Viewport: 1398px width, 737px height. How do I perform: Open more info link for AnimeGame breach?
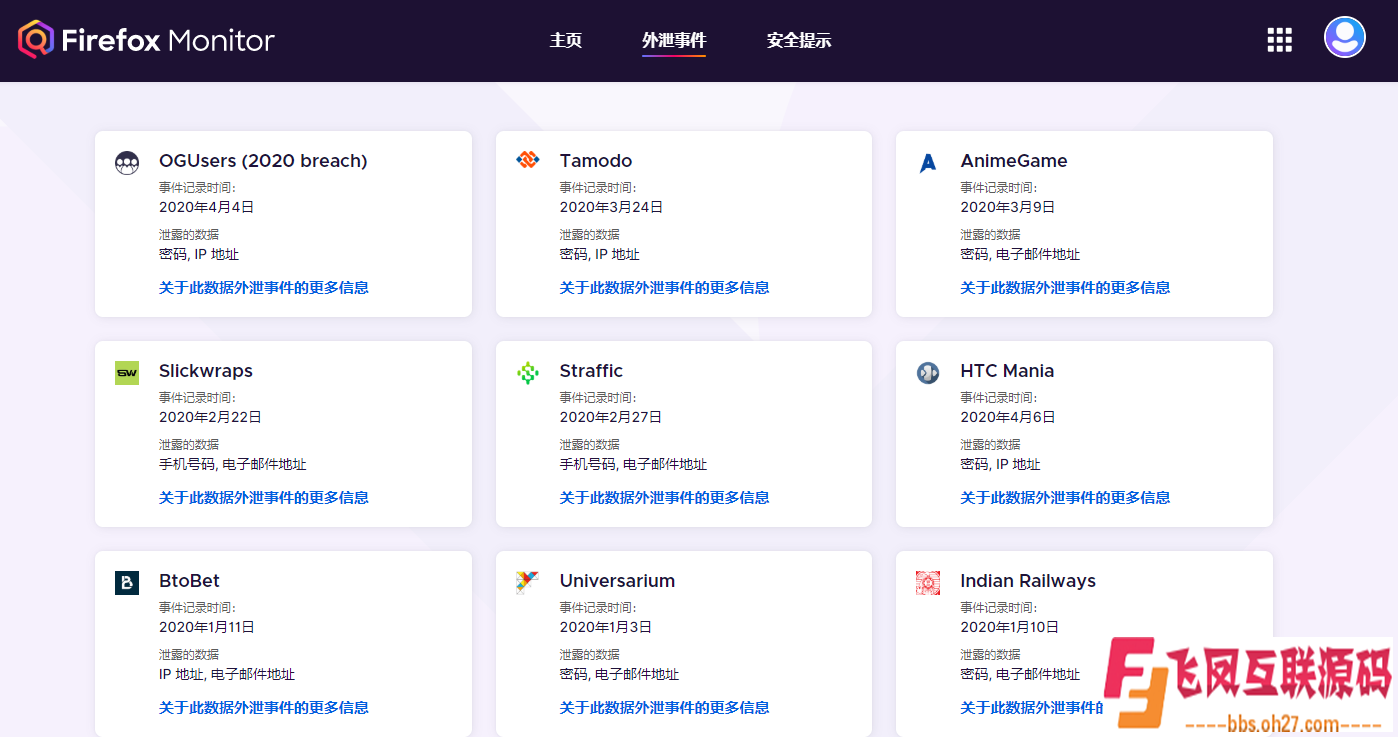coord(1066,288)
